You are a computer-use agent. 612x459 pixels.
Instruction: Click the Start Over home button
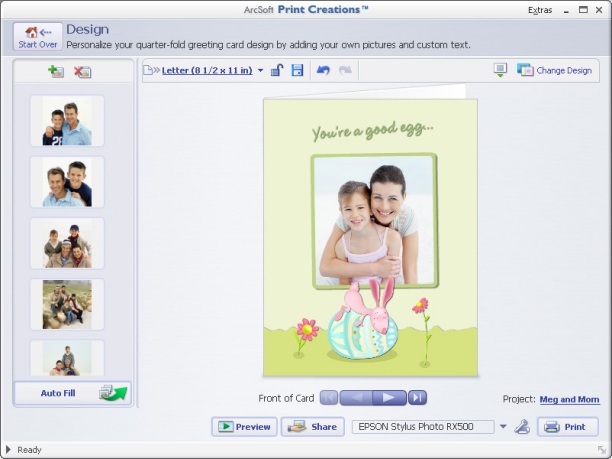(38, 37)
